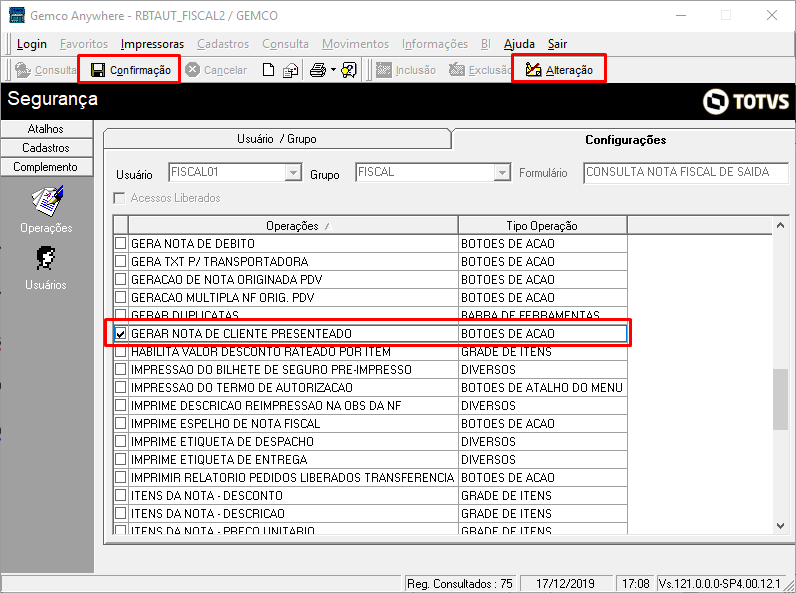Open the Impressoras menu
Screen dimensions: 796x593
[152, 44]
